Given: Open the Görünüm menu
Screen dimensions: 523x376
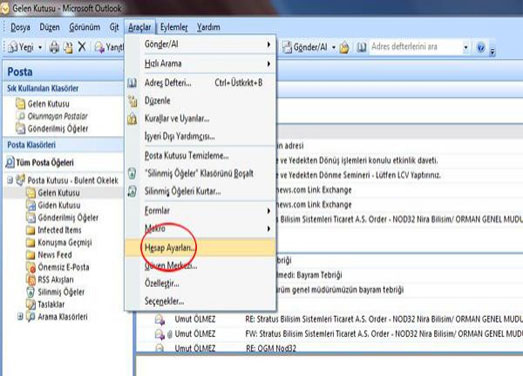Looking at the screenshot, I should click(x=84, y=27).
